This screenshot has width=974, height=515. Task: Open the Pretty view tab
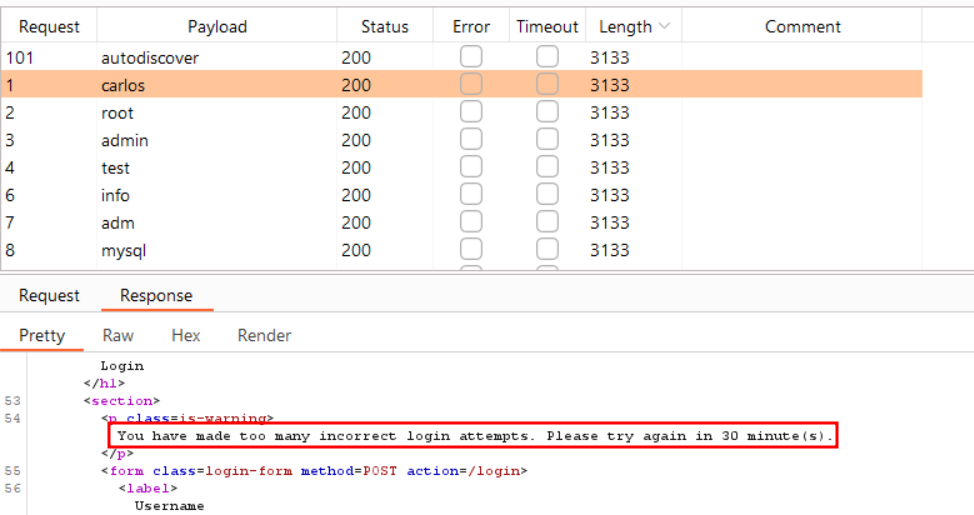[x=42, y=335]
